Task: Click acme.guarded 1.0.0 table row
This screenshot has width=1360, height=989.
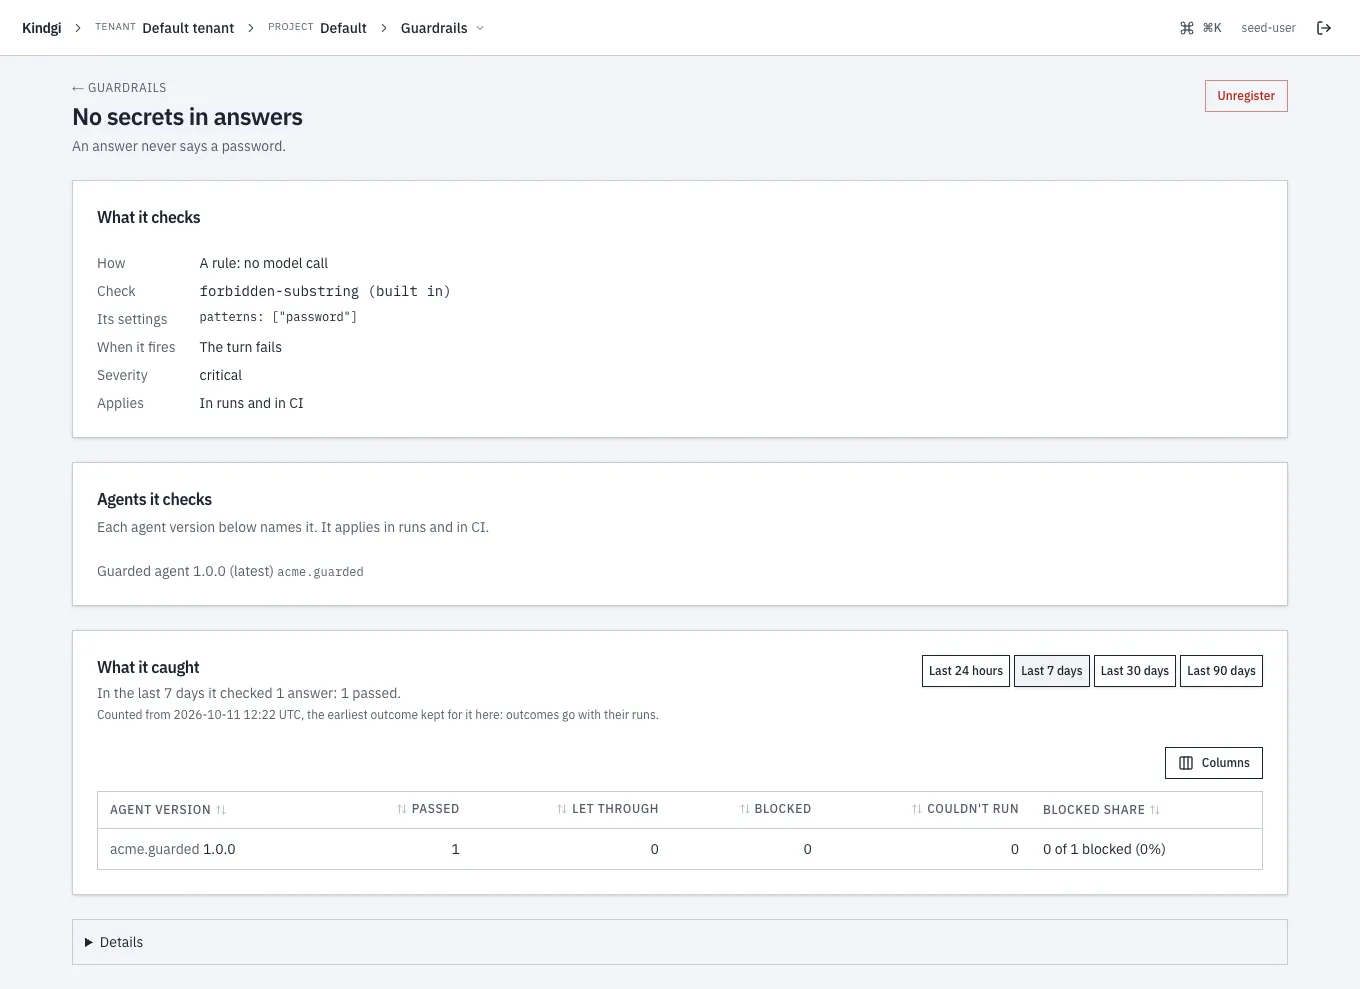Action: [x=680, y=849]
